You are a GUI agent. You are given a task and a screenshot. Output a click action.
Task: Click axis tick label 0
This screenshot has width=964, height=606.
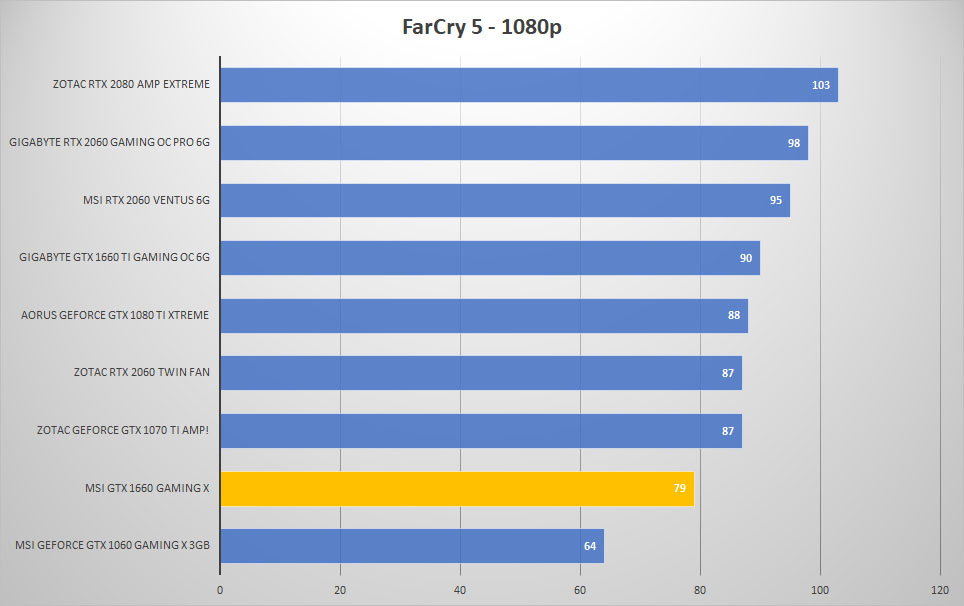(x=220, y=590)
